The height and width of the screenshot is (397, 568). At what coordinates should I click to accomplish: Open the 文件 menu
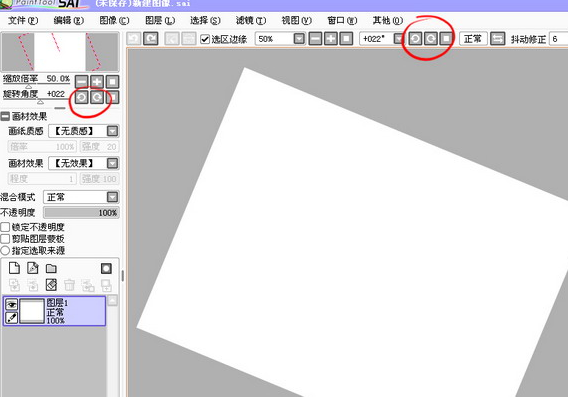click(23, 20)
